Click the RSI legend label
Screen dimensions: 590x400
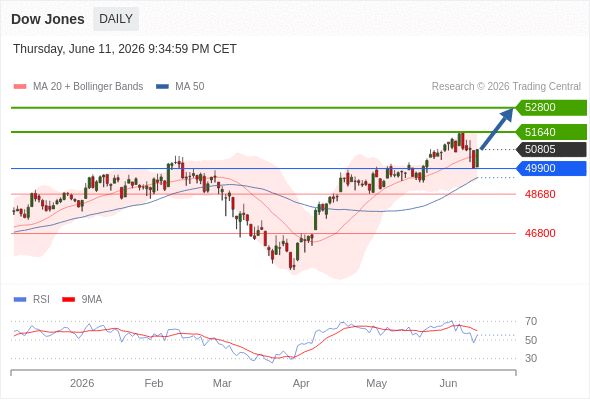41,300
